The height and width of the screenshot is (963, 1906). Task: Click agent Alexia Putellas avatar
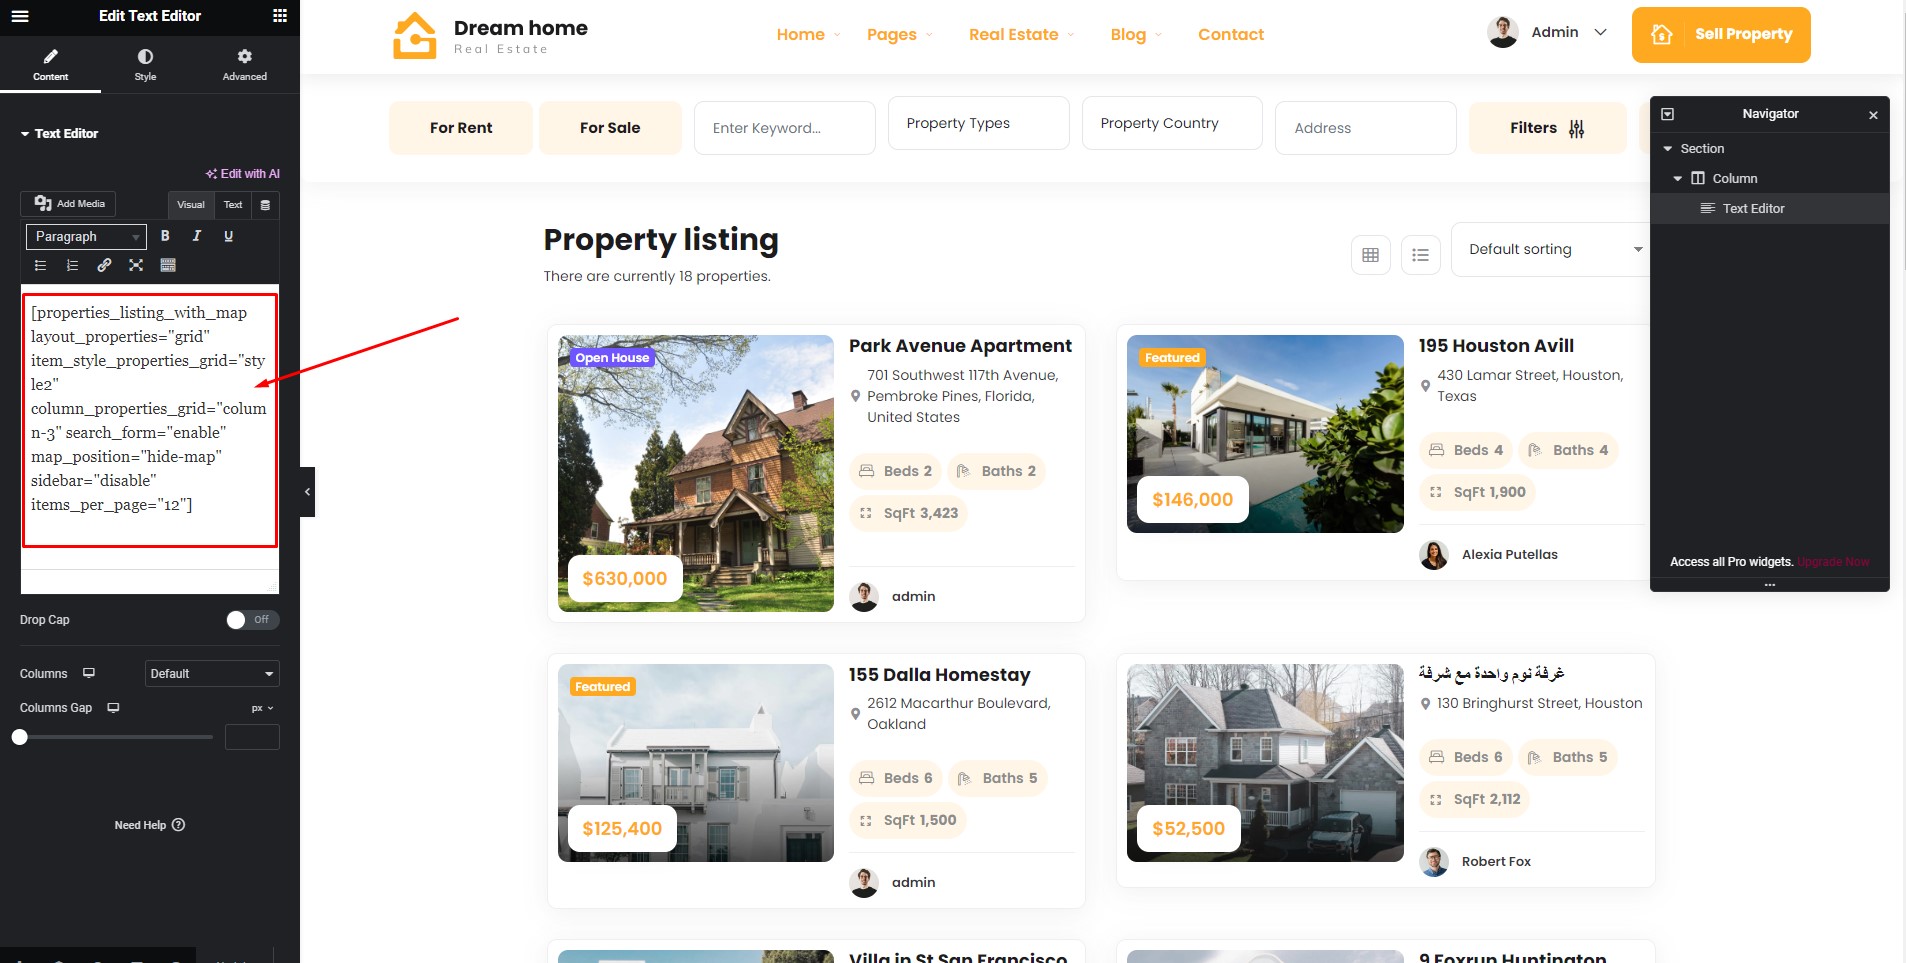point(1434,555)
